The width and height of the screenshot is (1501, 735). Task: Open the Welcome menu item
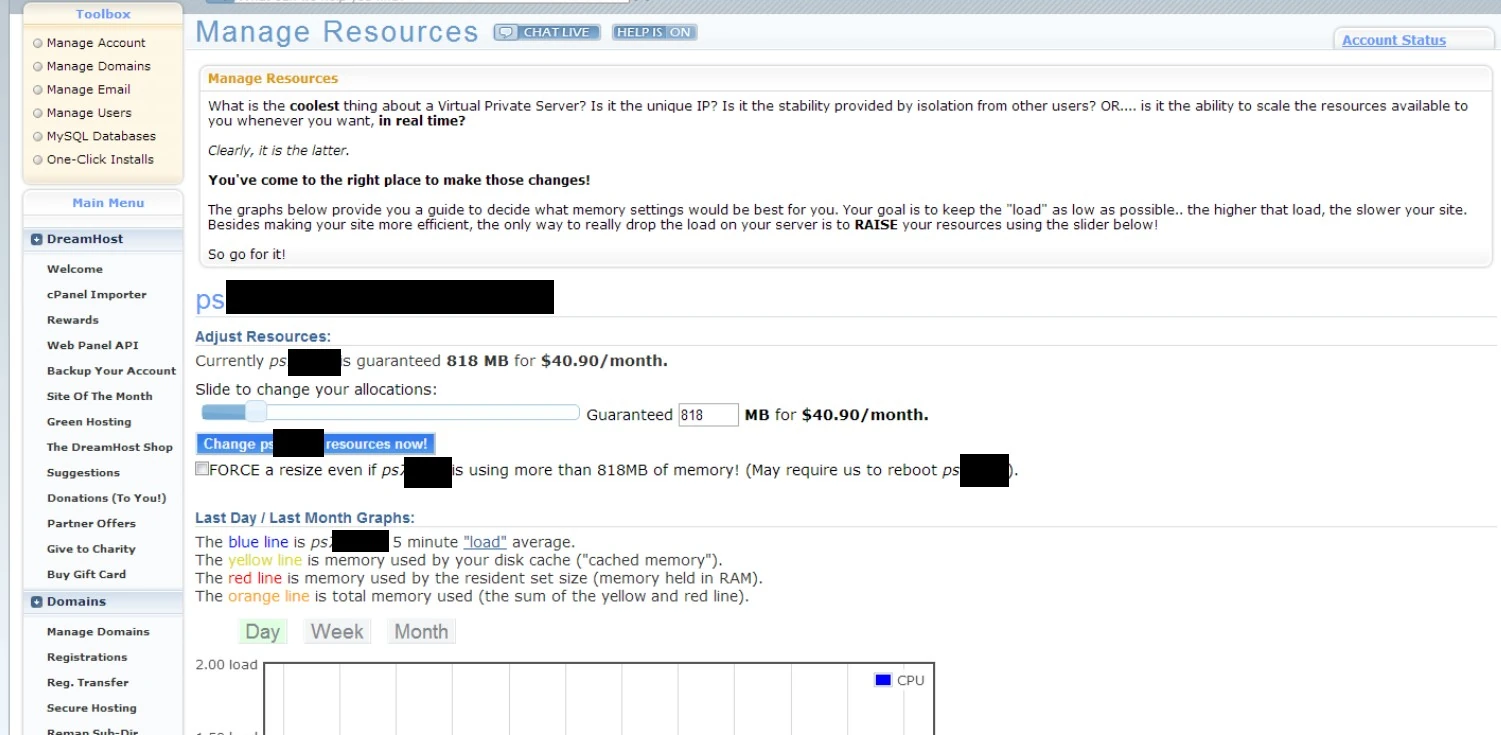pos(75,269)
